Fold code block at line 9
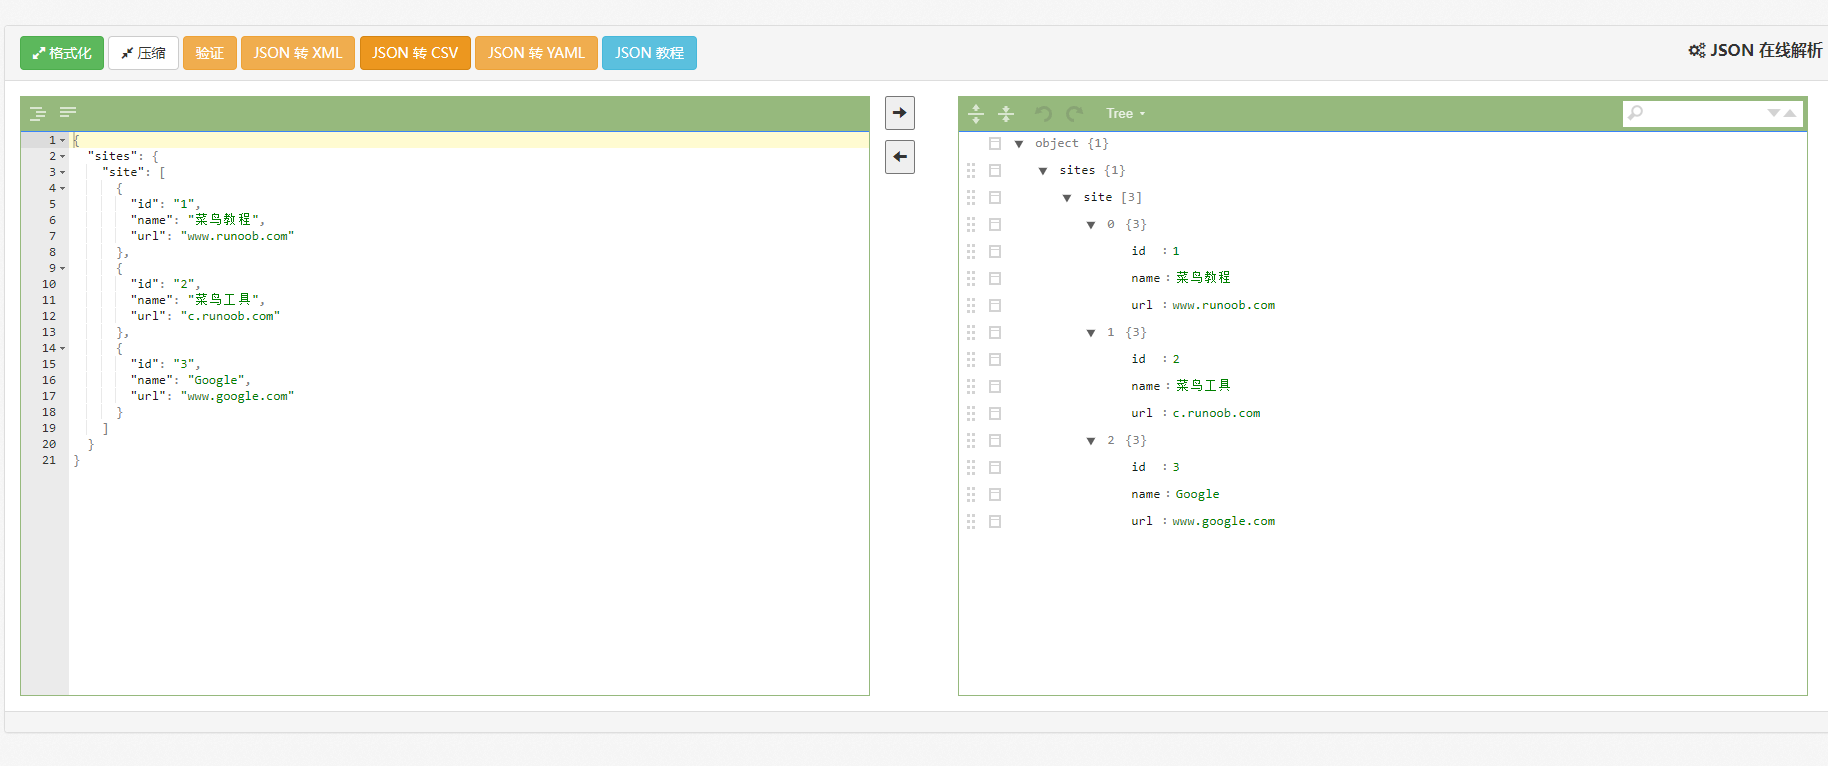This screenshot has width=1828, height=766. pos(63,268)
